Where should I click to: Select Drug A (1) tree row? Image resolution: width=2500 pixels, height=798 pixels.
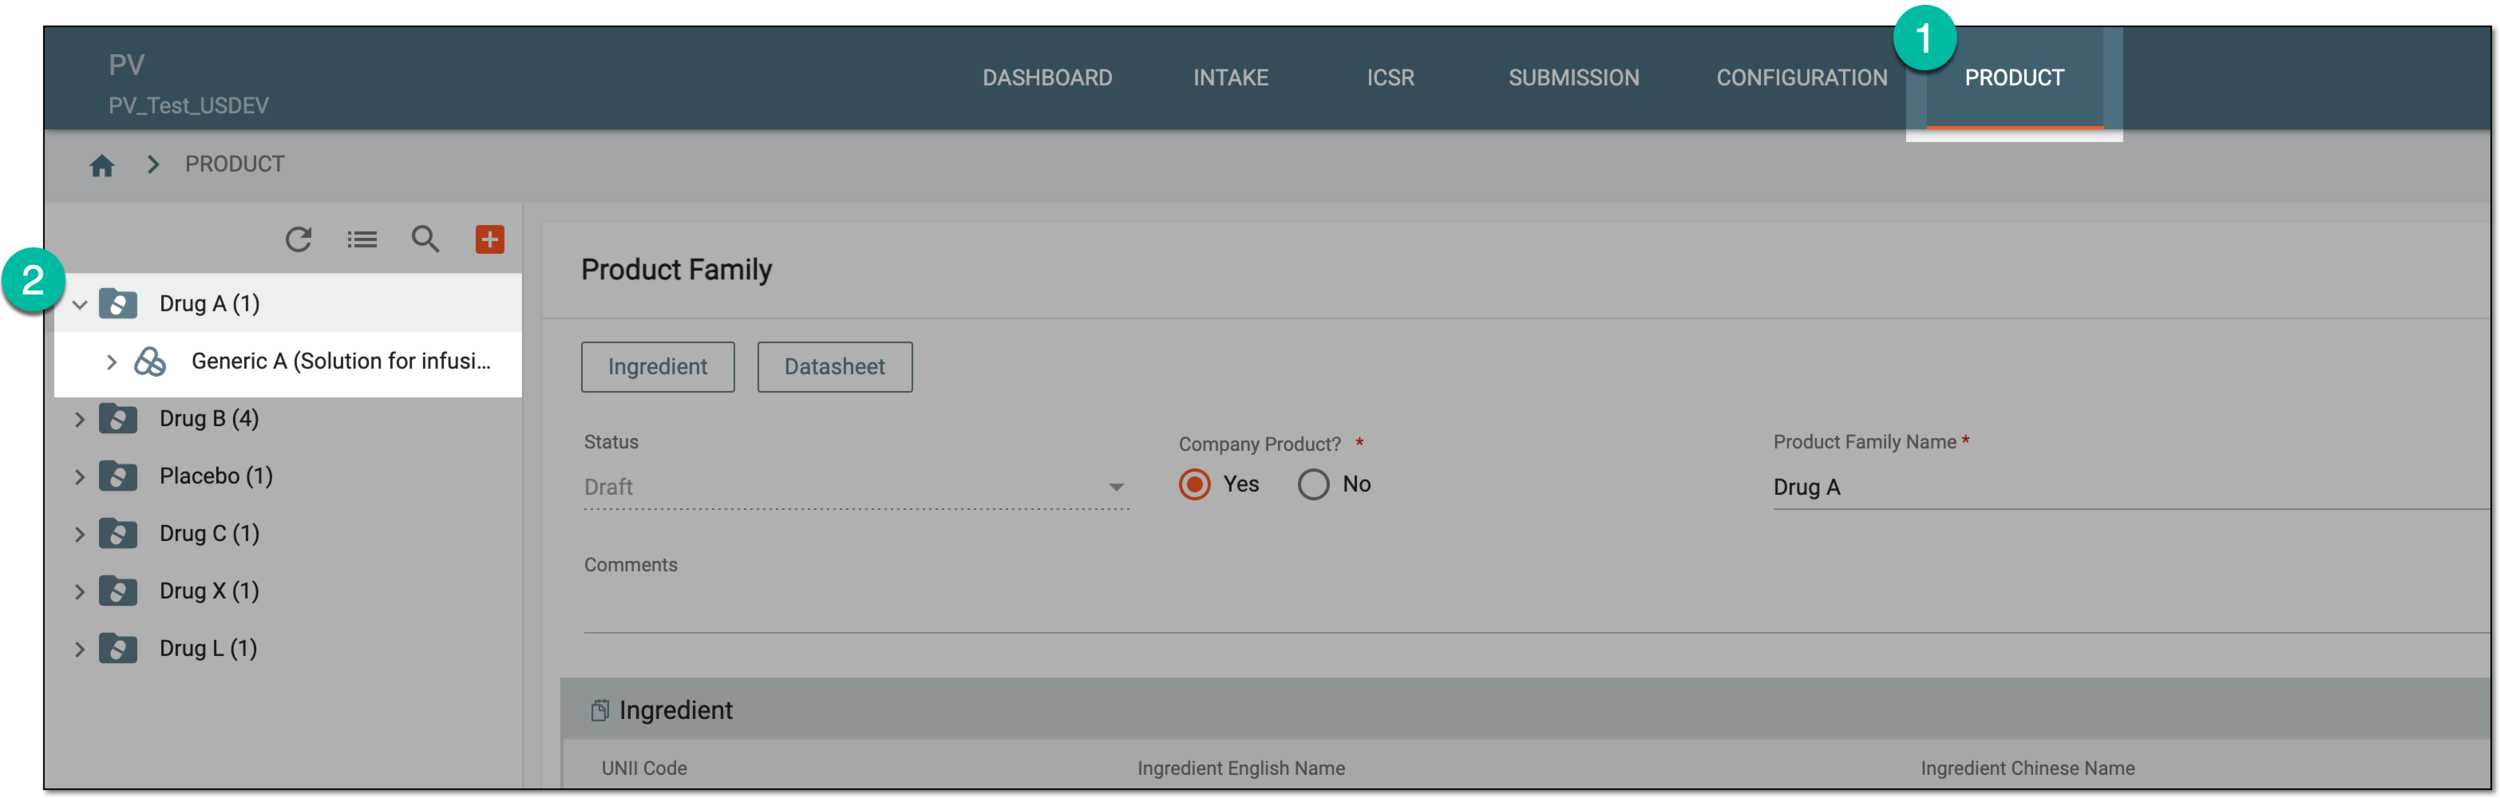click(288, 303)
